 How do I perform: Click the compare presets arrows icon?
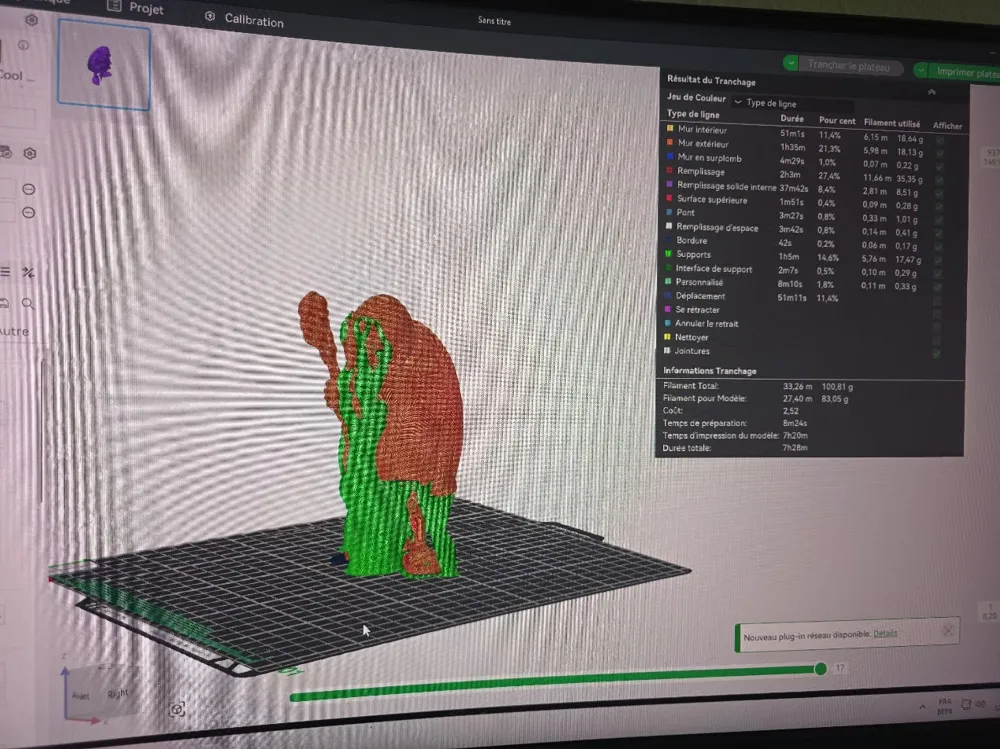(x=28, y=272)
